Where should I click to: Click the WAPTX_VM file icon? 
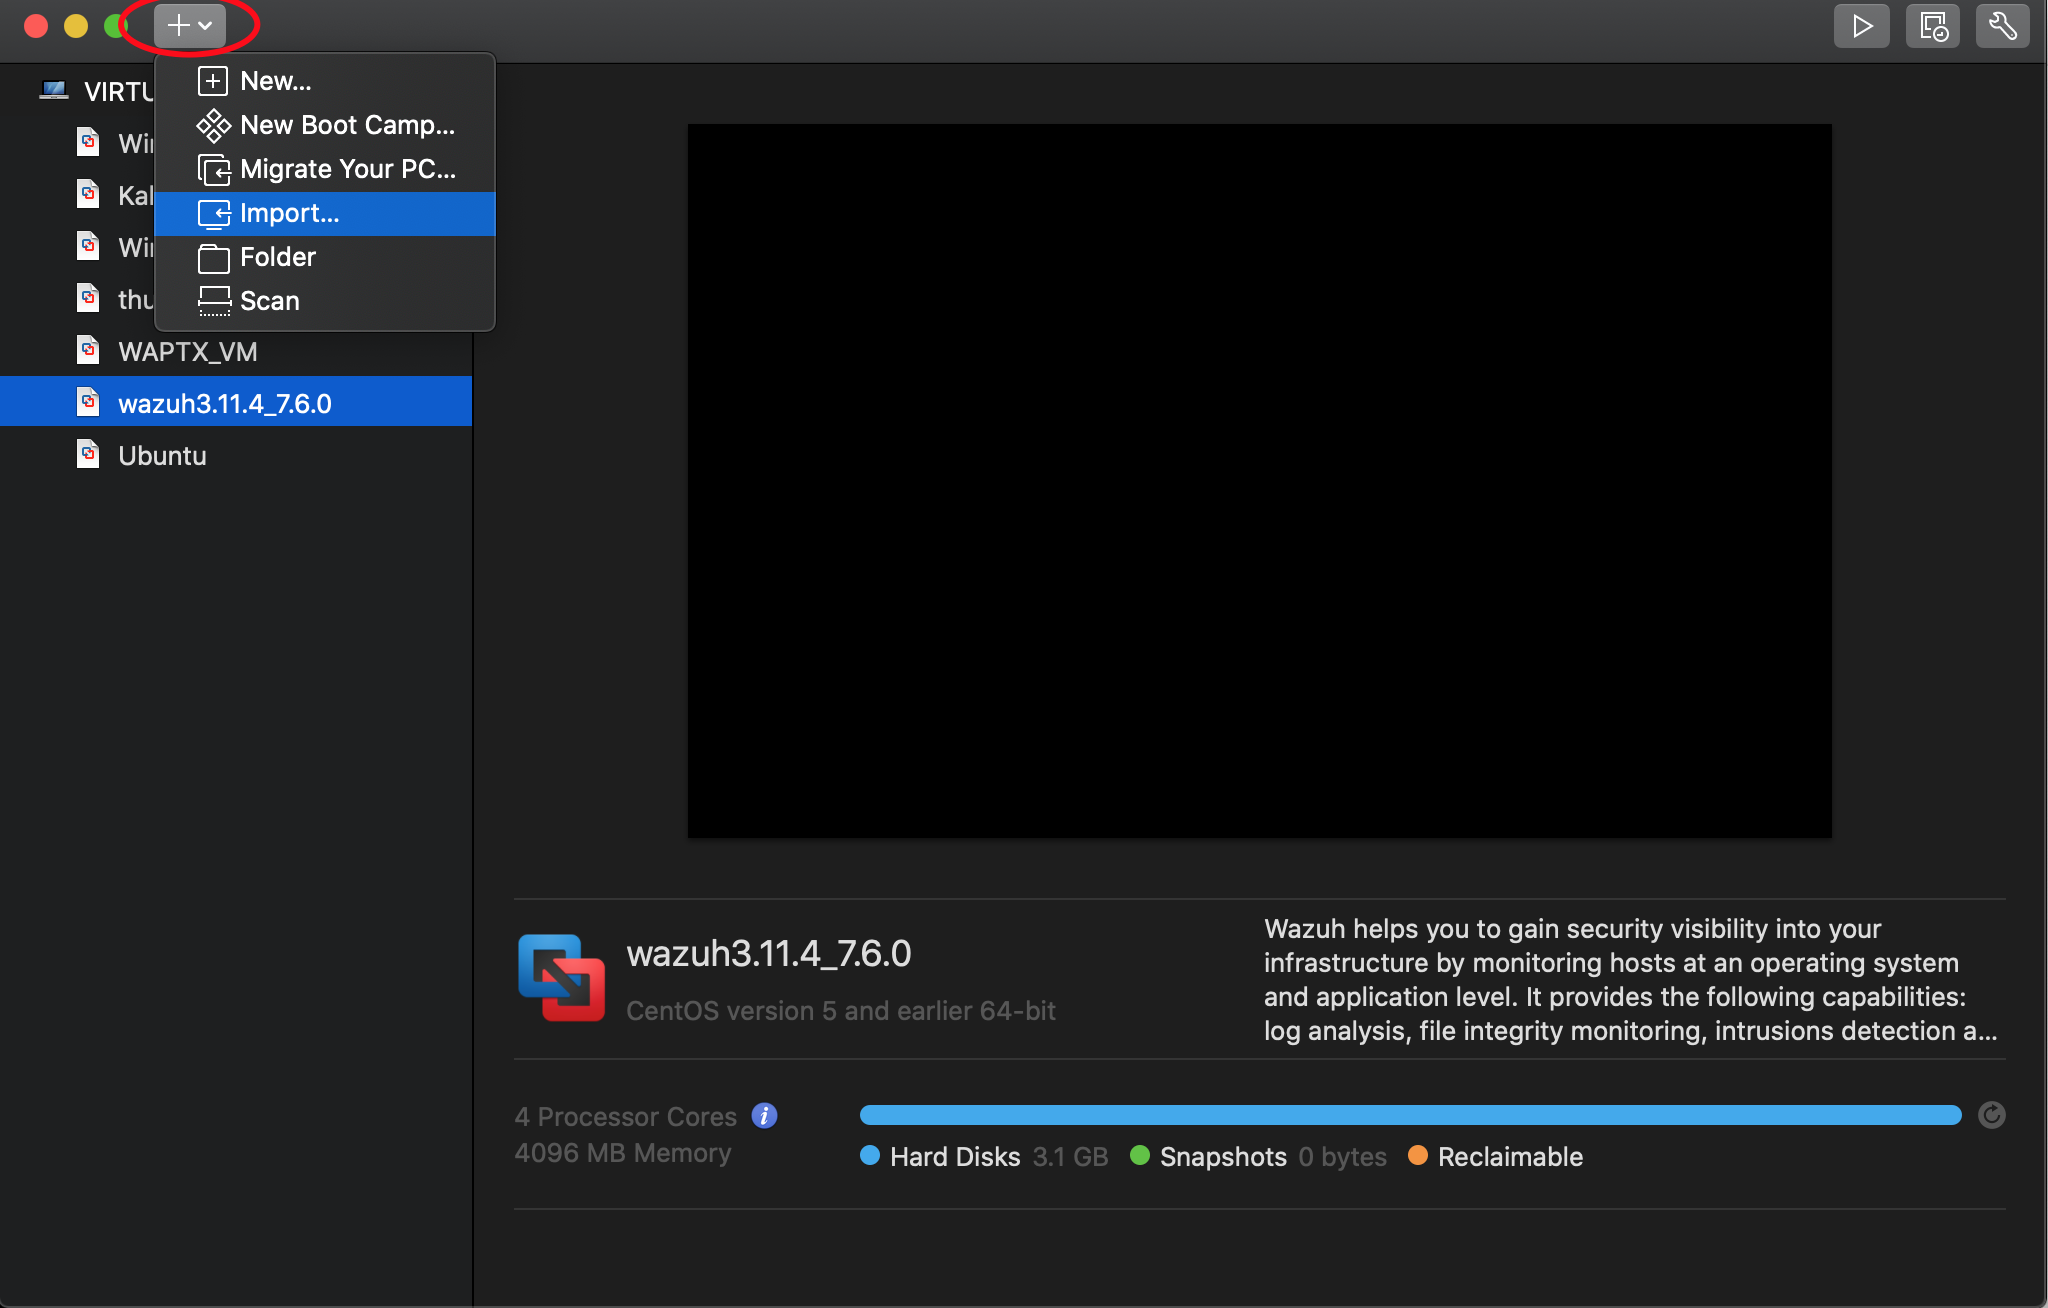[89, 351]
